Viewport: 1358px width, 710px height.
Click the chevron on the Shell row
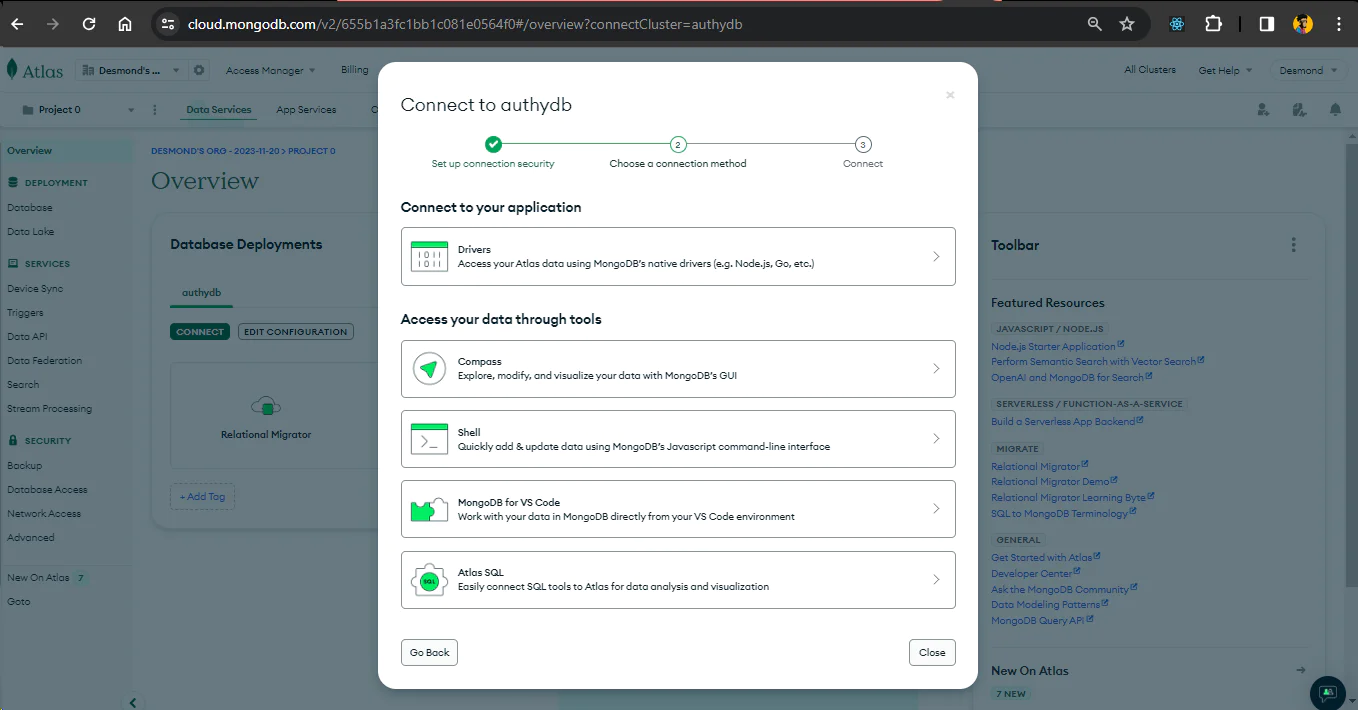point(936,439)
